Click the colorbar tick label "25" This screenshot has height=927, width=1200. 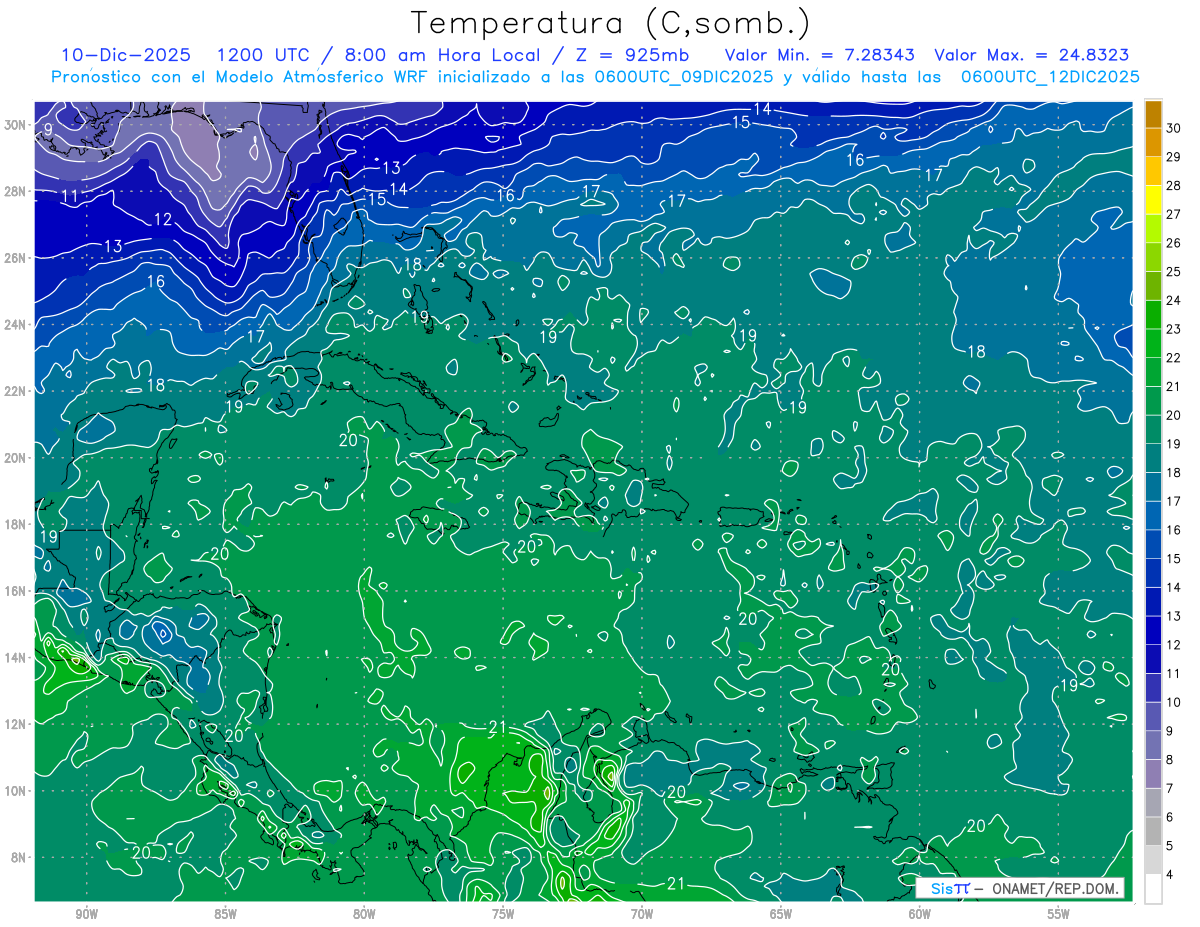pyautogui.click(x=1174, y=272)
